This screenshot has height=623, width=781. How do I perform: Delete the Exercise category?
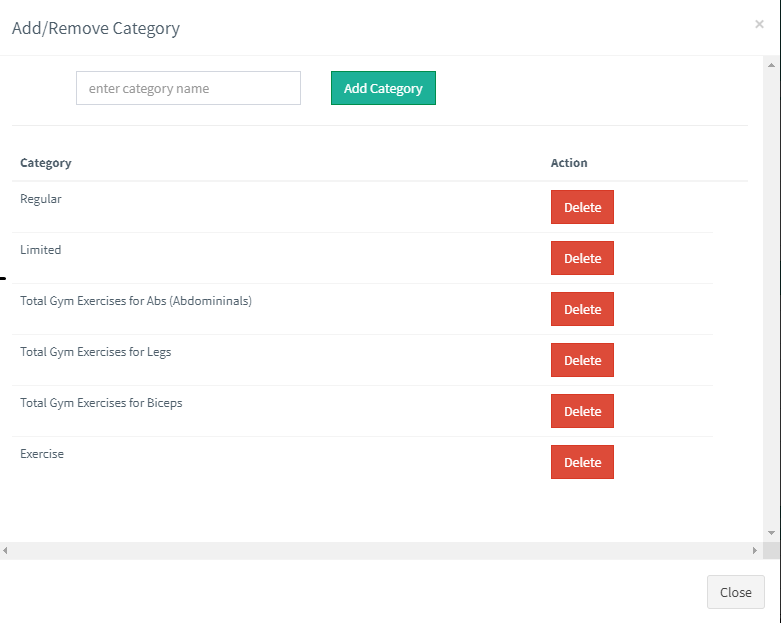(582, 462)
